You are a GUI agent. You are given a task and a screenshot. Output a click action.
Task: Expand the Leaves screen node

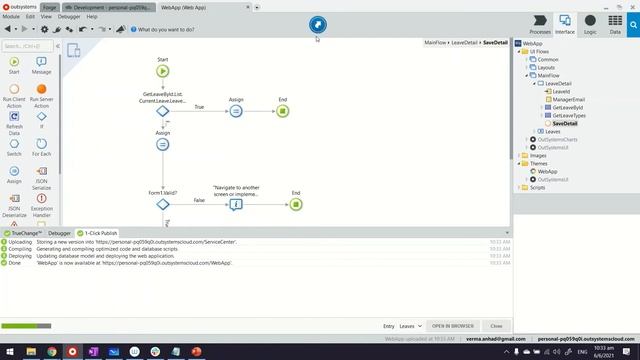pyautogui.click(x=534, y=131)
